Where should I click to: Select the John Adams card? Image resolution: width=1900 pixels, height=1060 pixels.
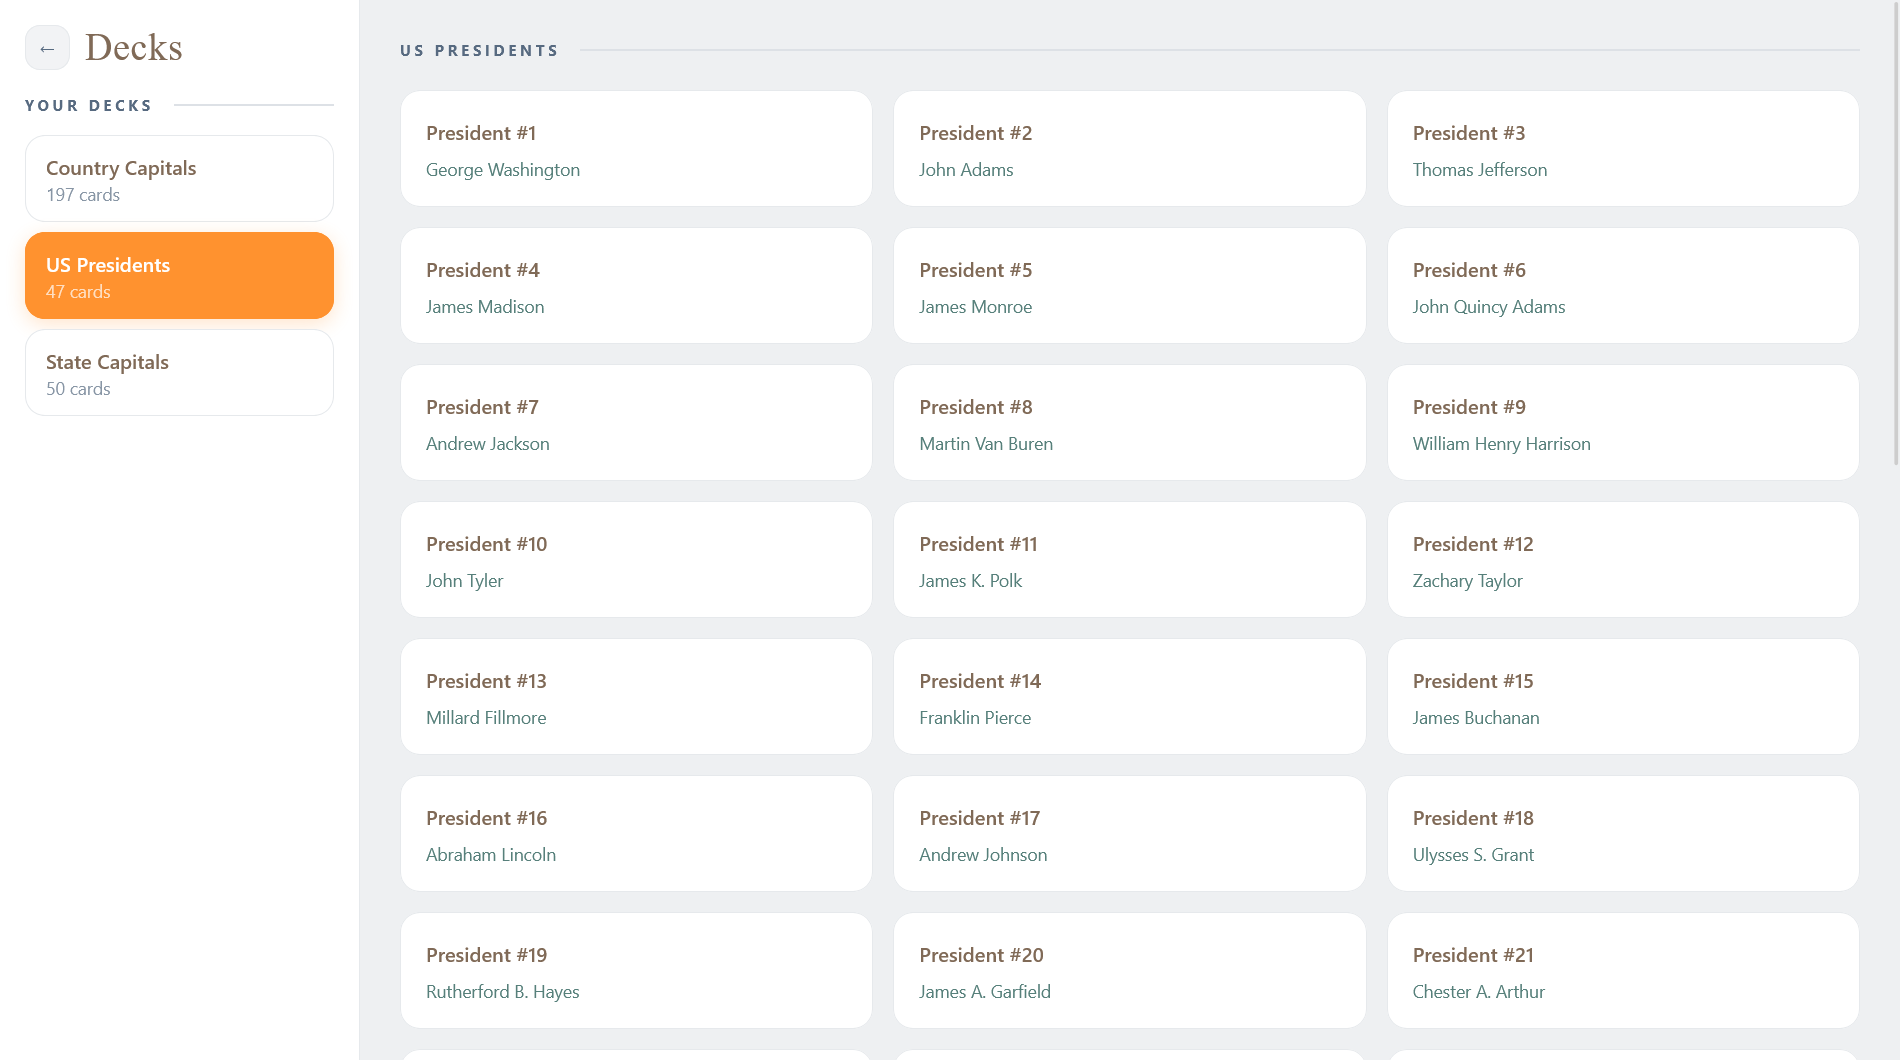tap(1129, 149)
